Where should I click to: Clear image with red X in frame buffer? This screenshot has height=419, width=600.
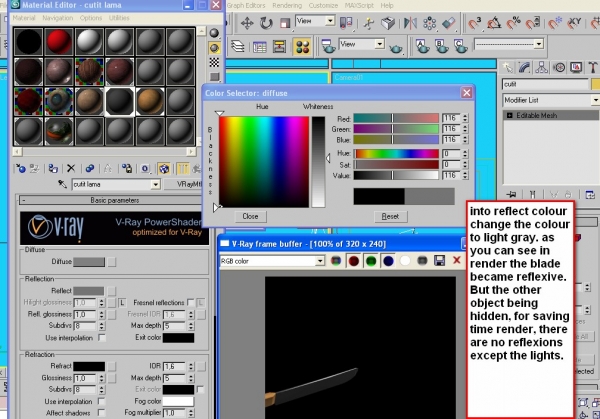(457, 261)
